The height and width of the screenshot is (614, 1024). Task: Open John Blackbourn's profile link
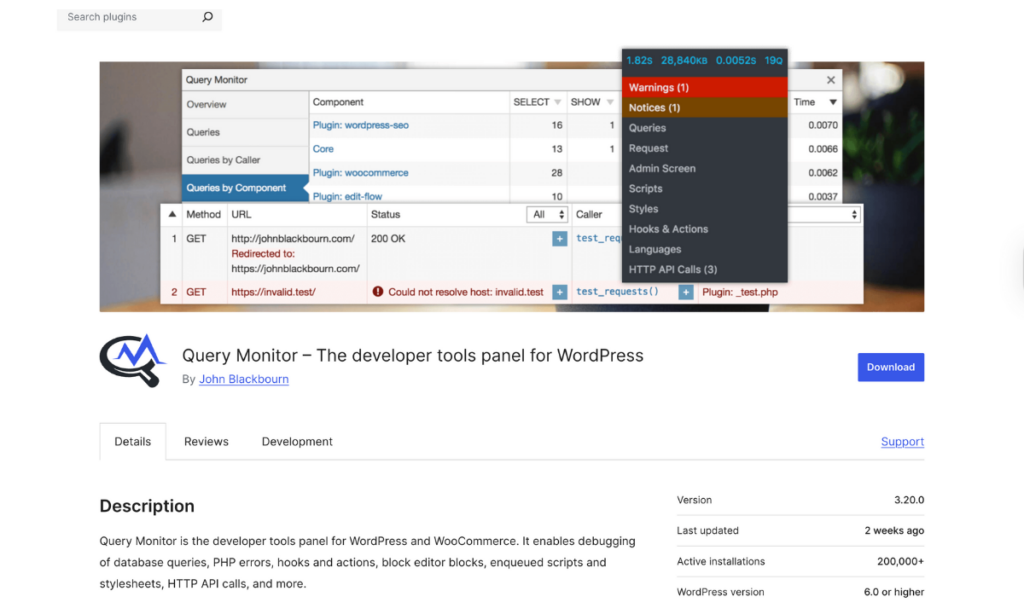coord(243,379)
